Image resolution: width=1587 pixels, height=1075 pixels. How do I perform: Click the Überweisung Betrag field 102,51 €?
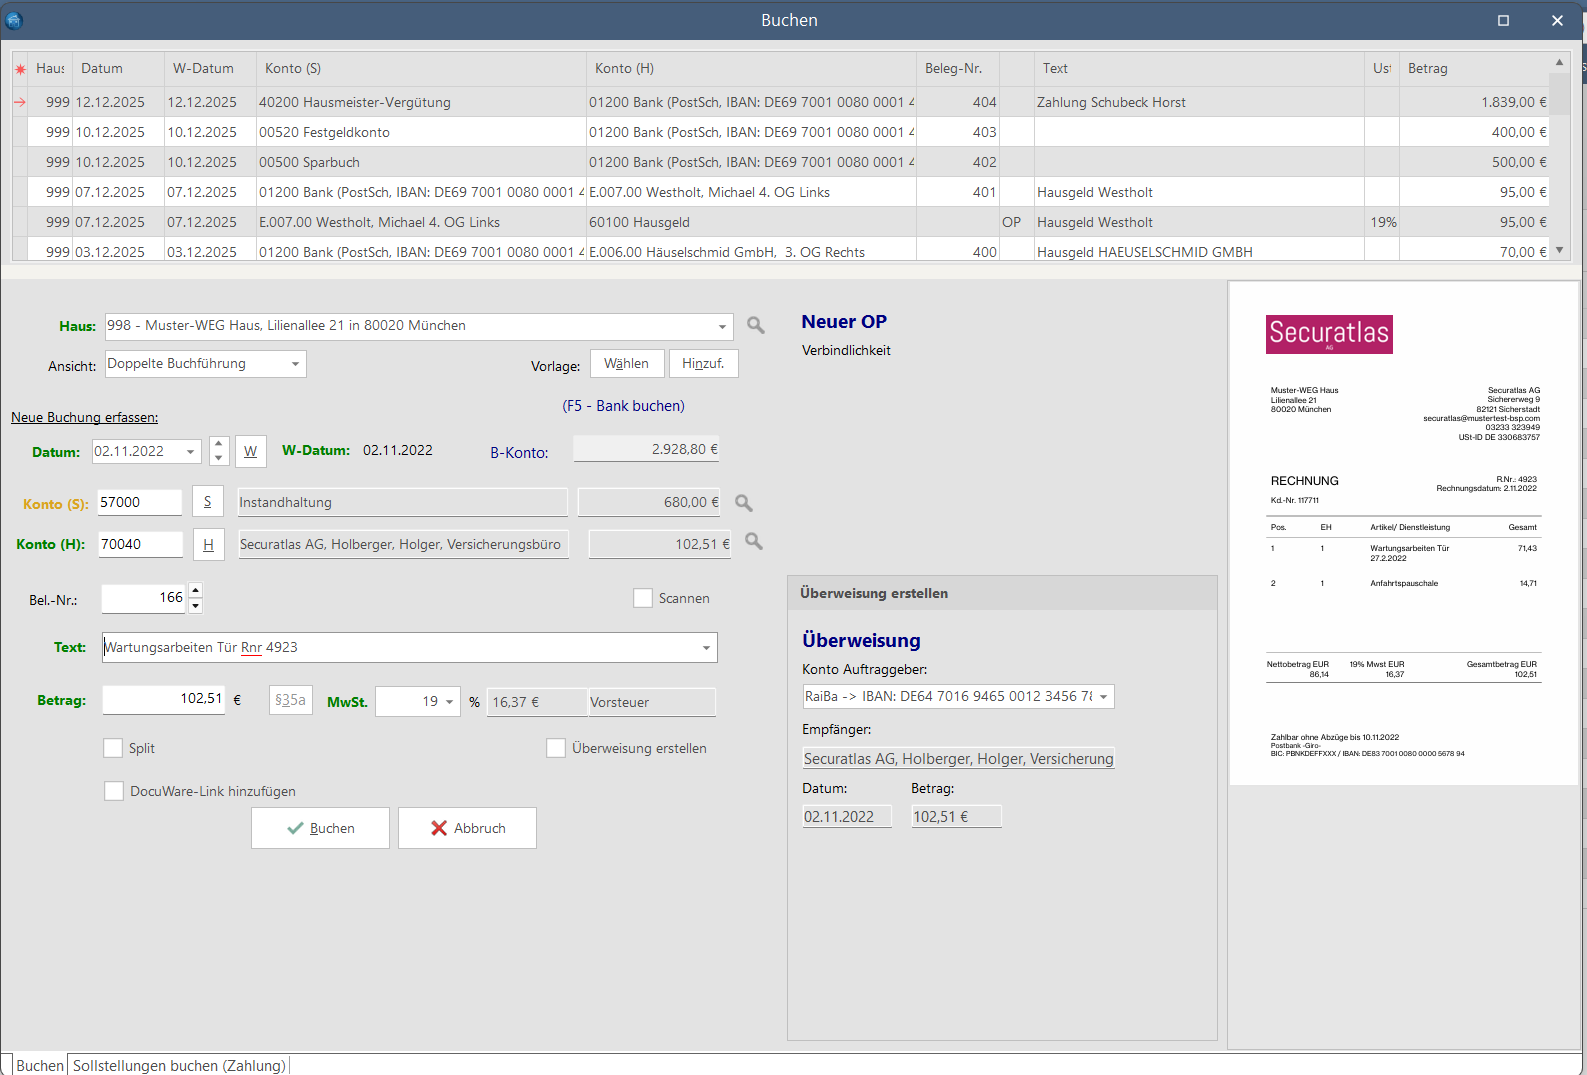(956, 817)
